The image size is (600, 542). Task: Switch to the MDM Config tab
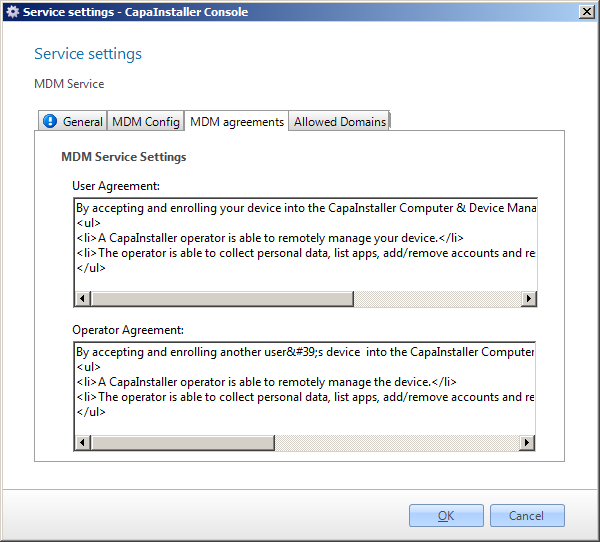[x=146, y=121]
